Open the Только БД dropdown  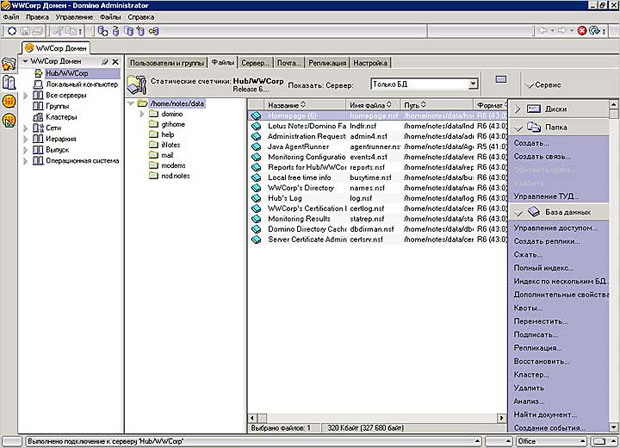click(473, 84)
